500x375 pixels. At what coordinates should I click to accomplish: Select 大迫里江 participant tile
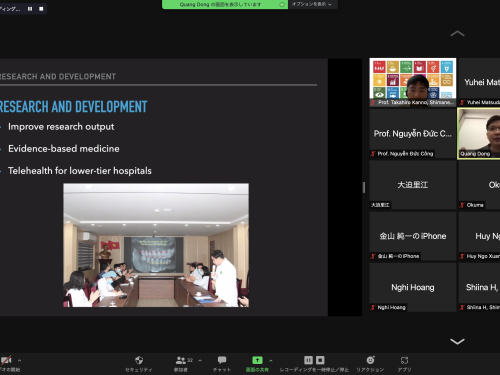pos(413,185)
